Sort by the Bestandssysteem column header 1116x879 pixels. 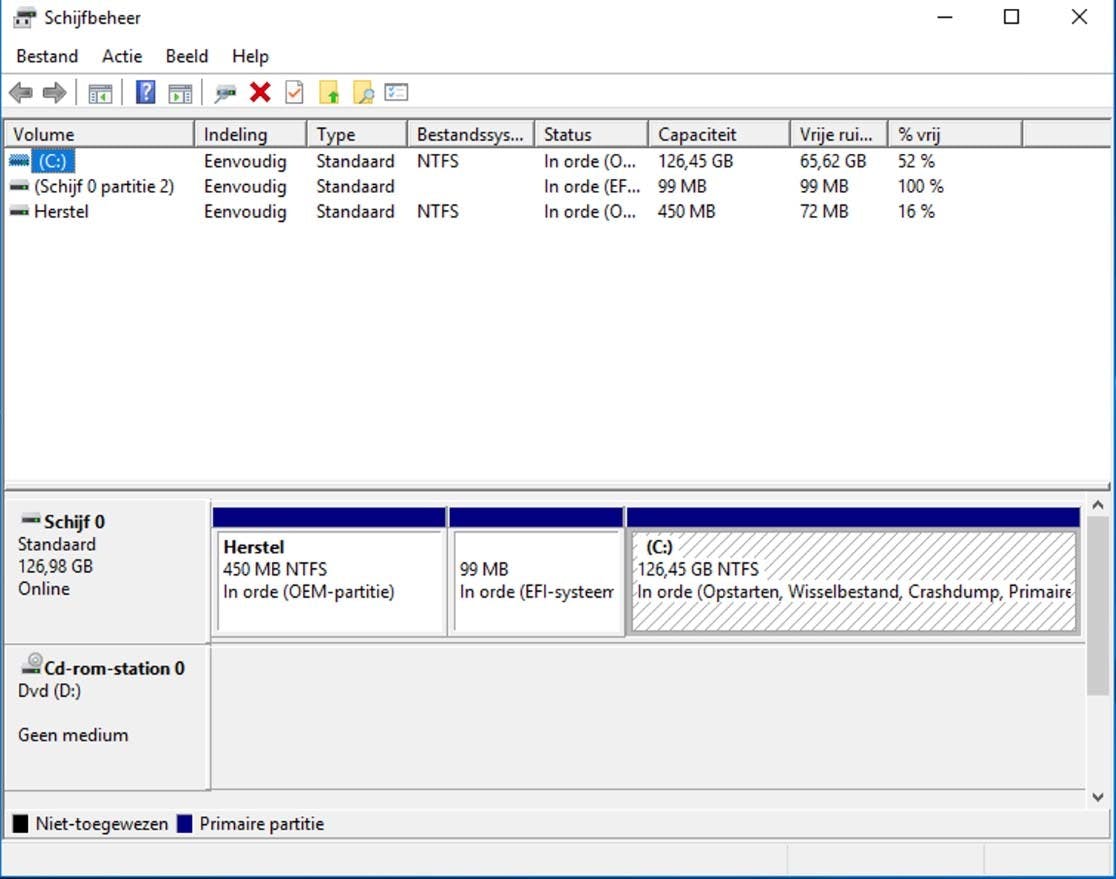coord(470,134)
